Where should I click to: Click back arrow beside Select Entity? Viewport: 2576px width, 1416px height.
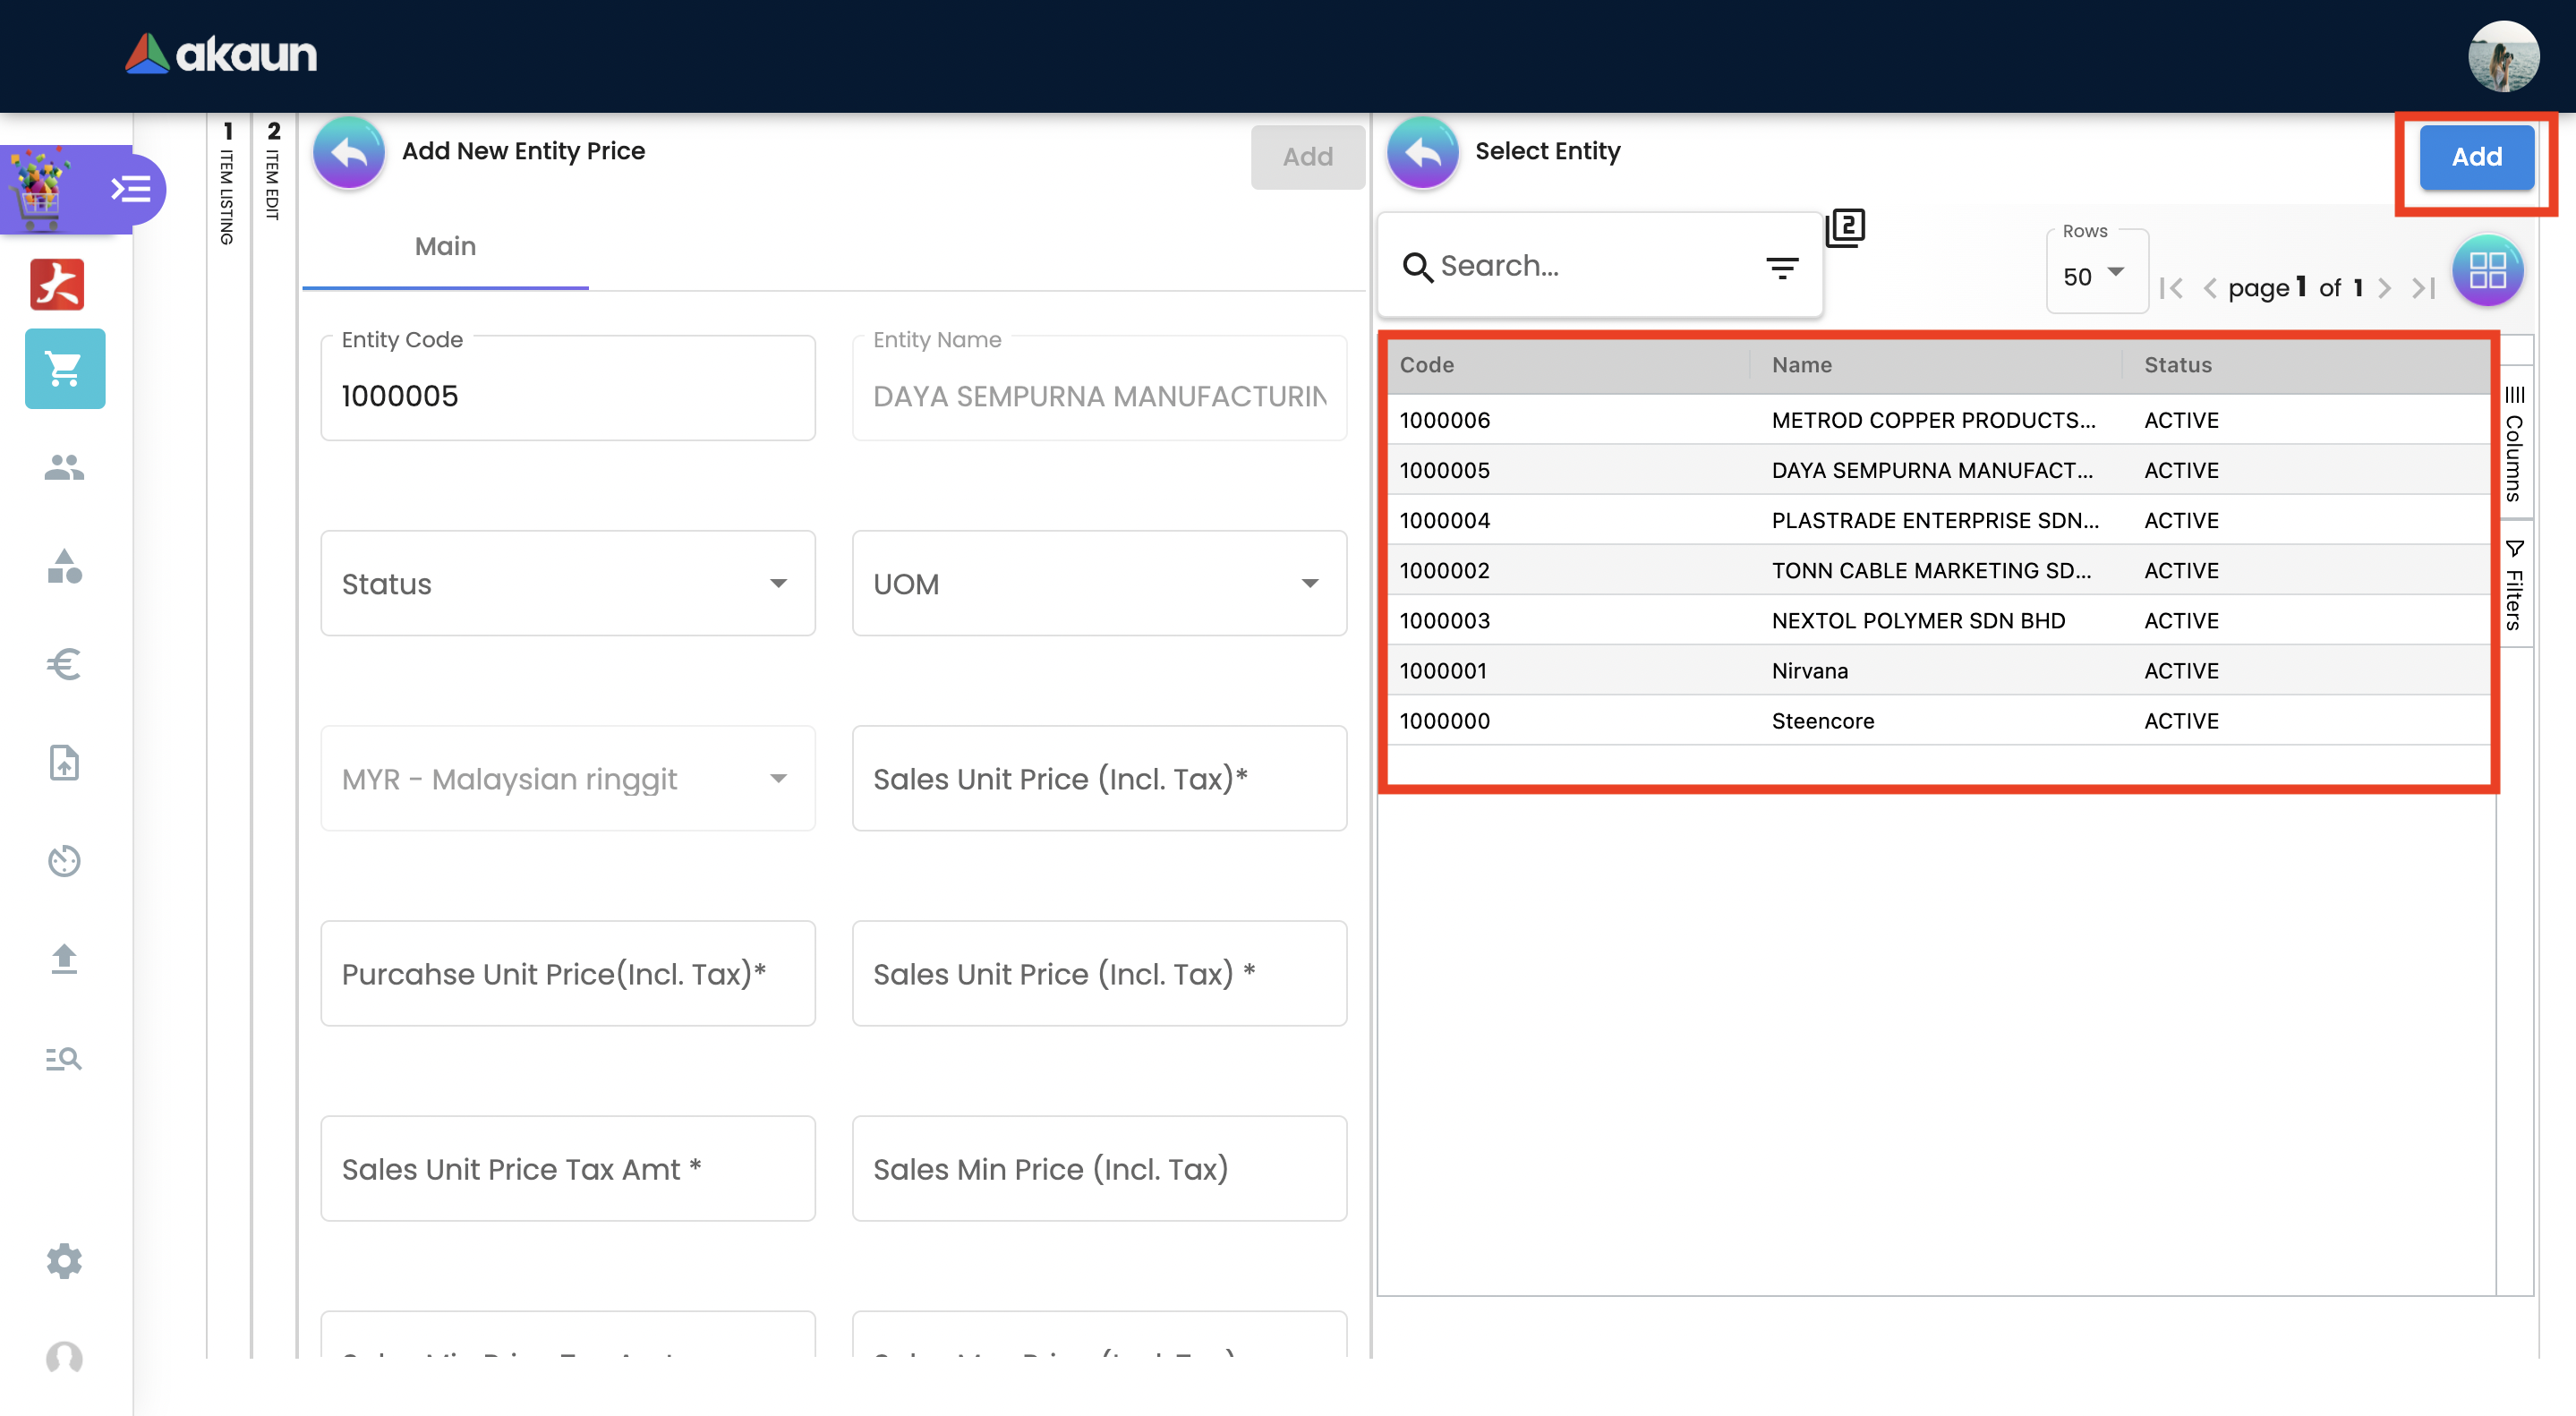[1422, 153]
